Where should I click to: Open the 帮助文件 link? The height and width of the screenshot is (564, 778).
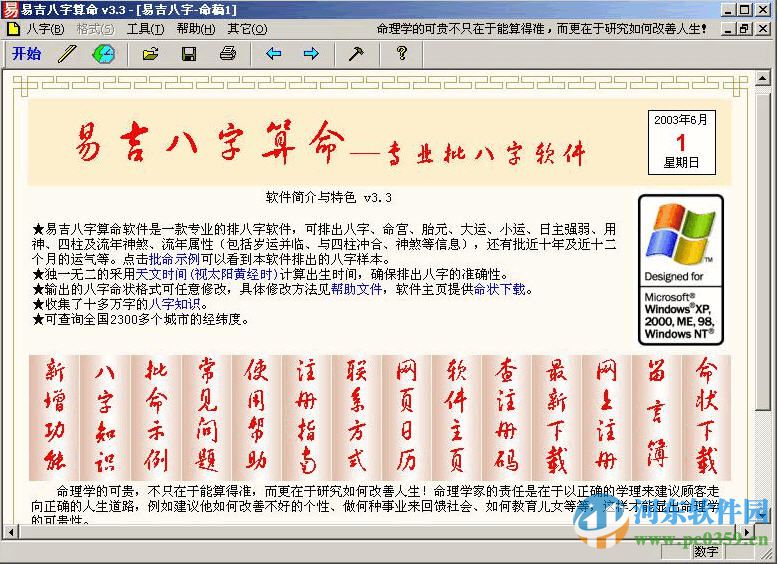356,289
